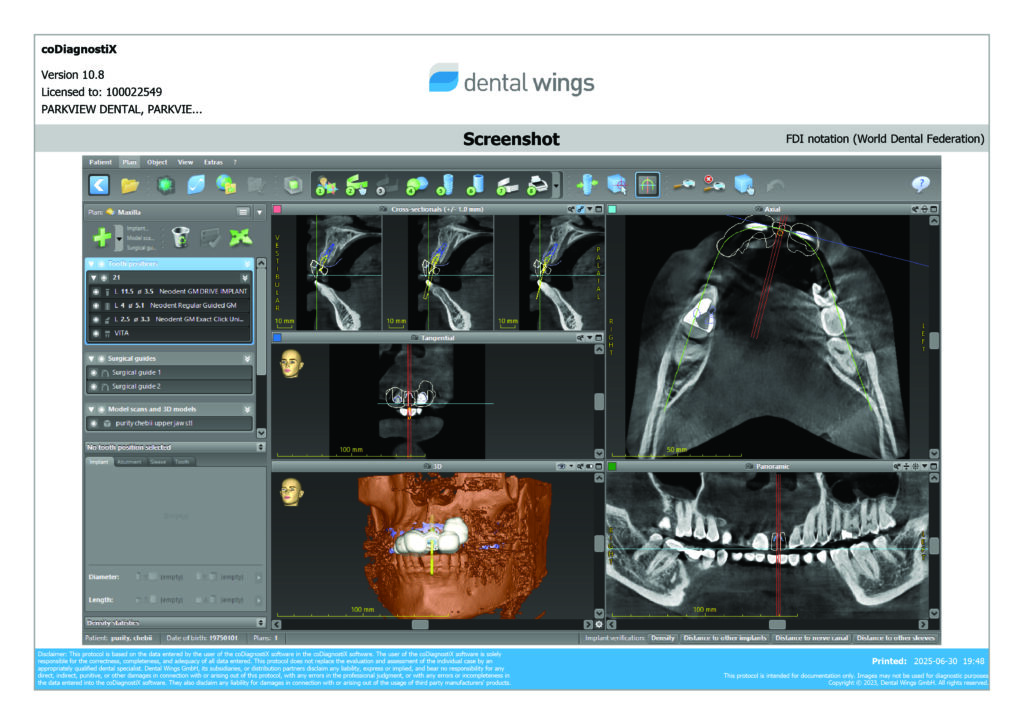This screenshot has height=724, width=1024.
Task: Open the Plan menu
Action: tap(129, 162)
